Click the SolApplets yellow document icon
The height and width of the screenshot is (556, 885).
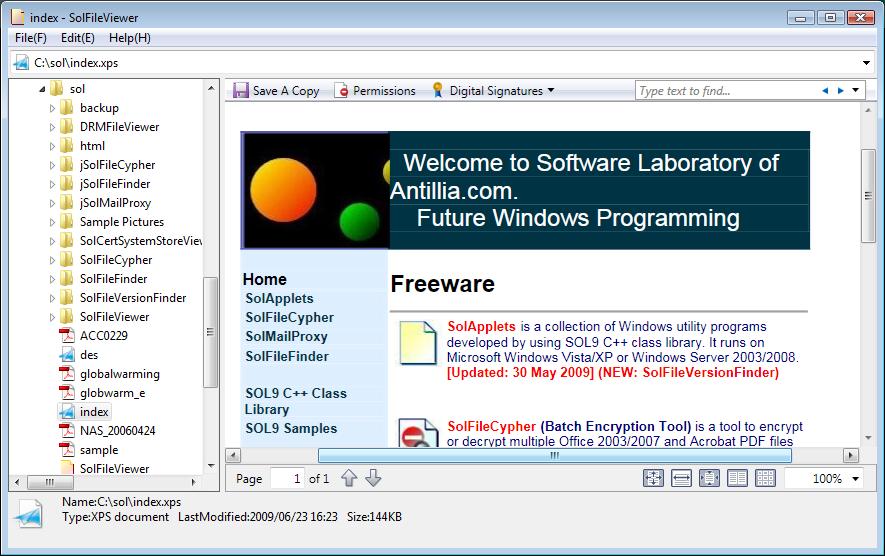tap(418, 343)
